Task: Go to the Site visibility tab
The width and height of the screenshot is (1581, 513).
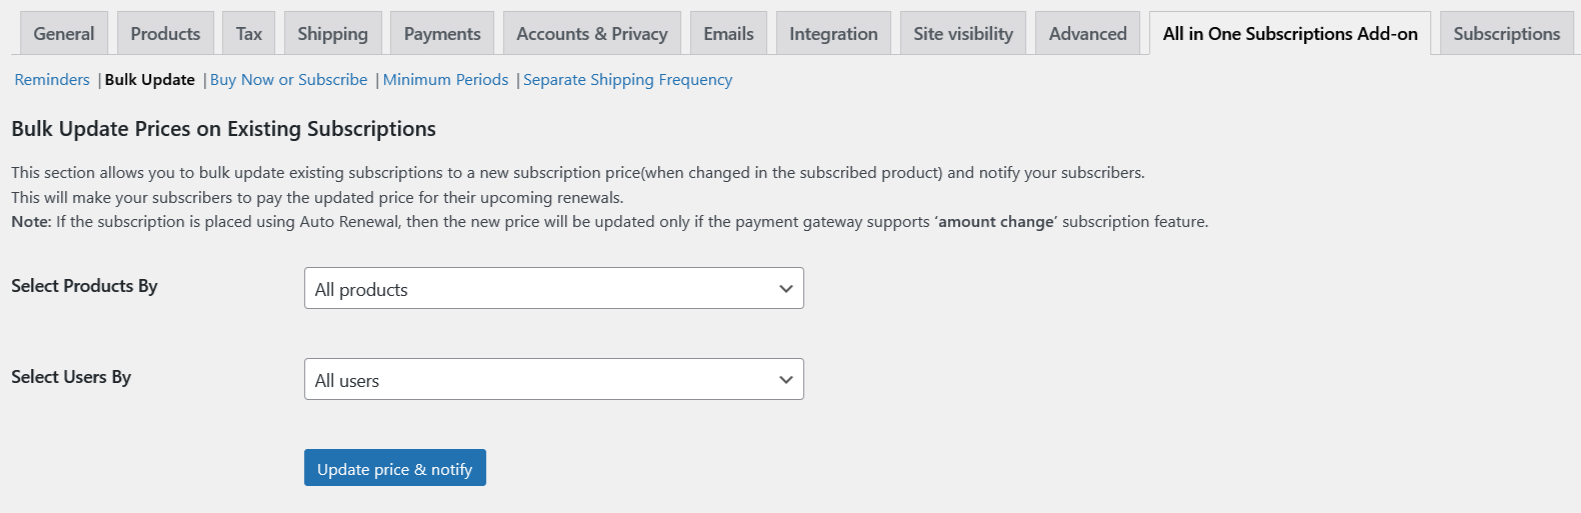Action: point(963,34)
